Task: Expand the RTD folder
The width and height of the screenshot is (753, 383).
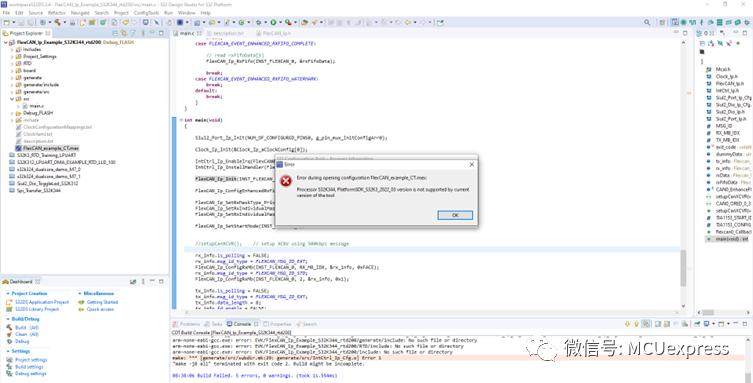Action: [x=12, y=63]
